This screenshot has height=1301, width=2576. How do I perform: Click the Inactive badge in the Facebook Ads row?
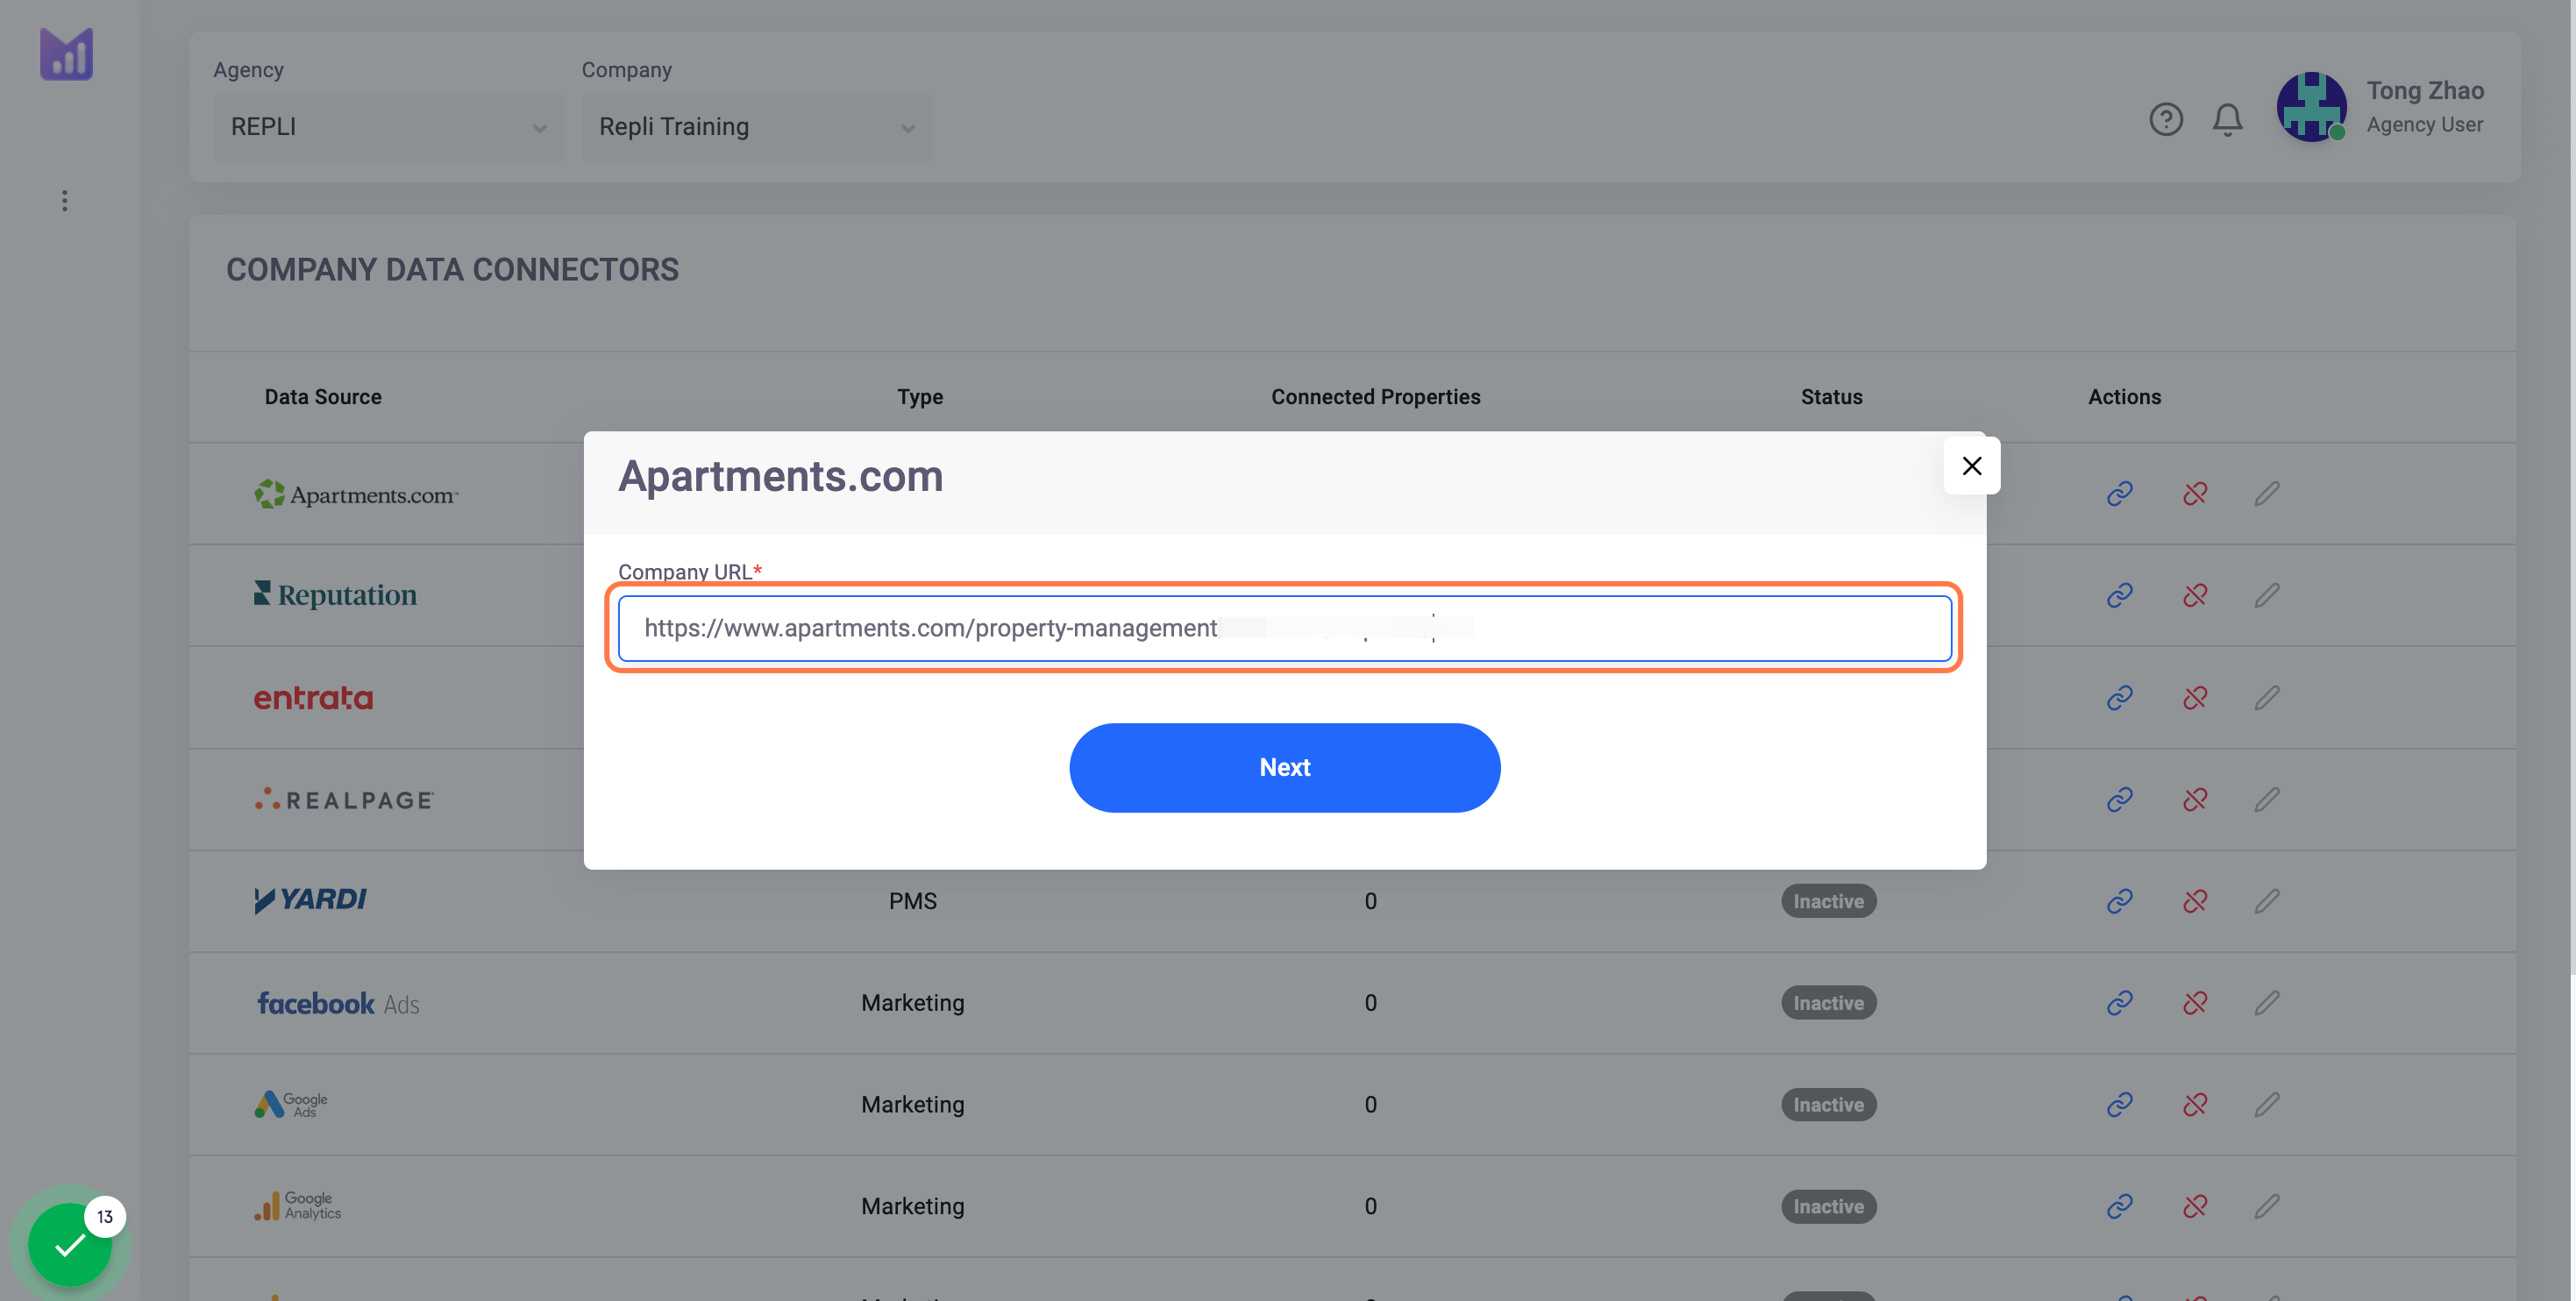(x=1828, y=1003)
